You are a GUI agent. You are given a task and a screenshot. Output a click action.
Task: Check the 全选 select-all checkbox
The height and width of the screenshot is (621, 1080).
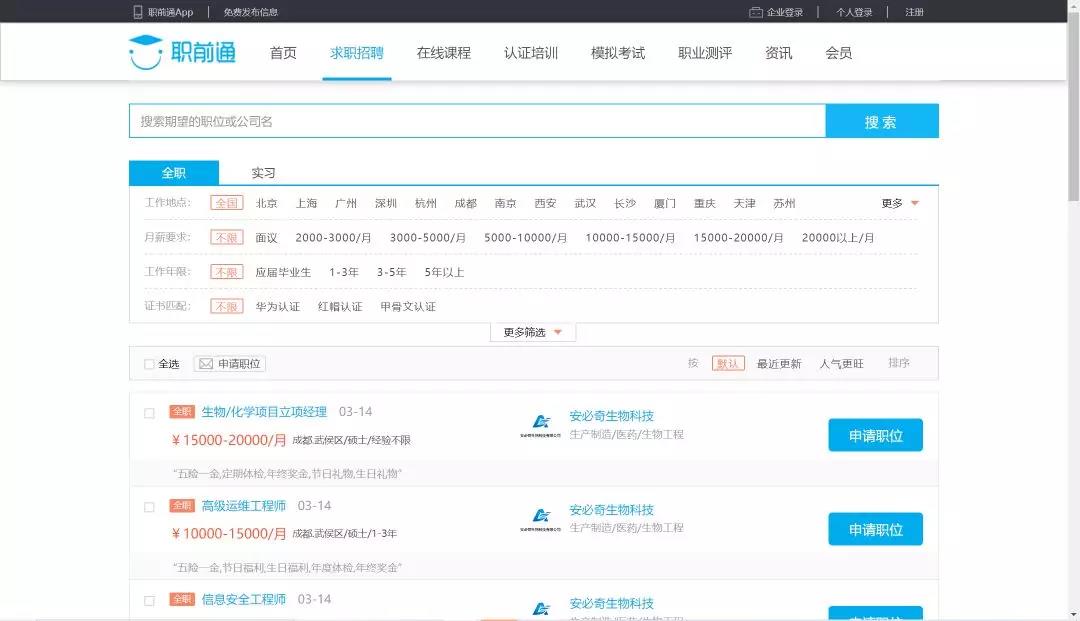point(146,363)
